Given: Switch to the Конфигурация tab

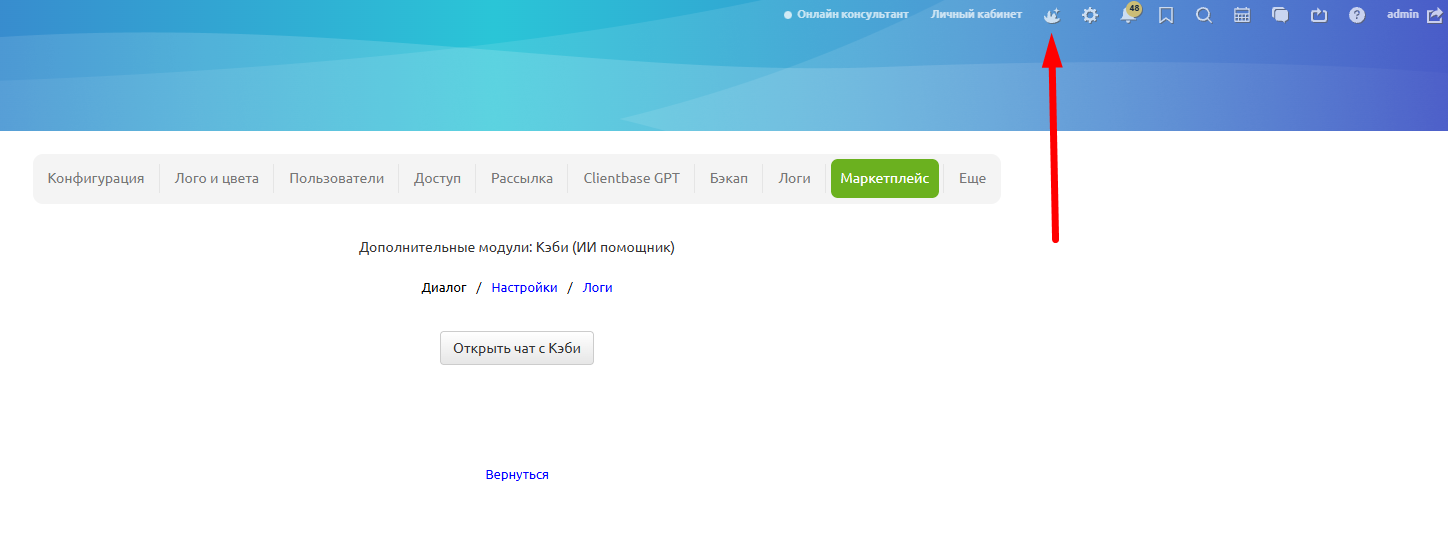Looking at the screenshot, I should tap(96, 178).
